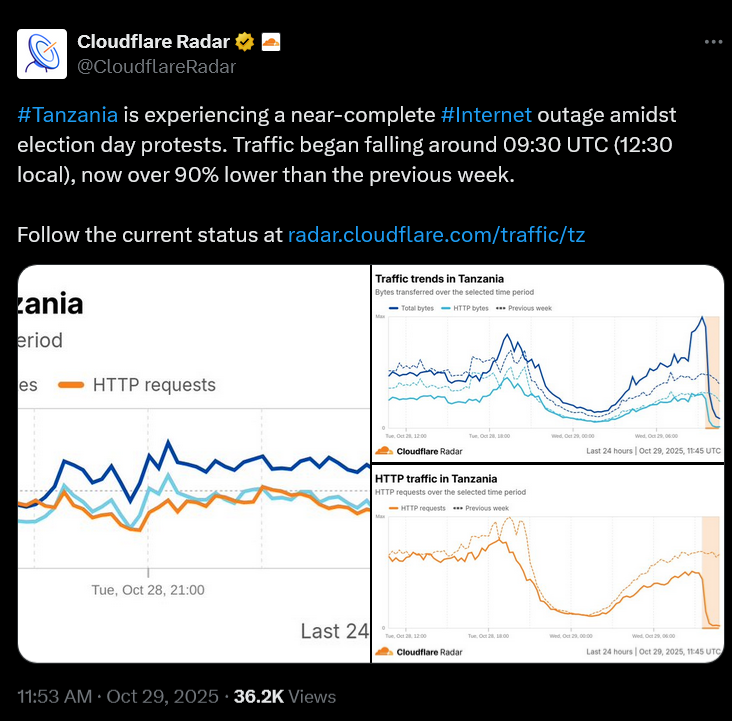Click the Cloudflare Radar display name
This screenshot has width=732, height=721.
click(152, 42)
